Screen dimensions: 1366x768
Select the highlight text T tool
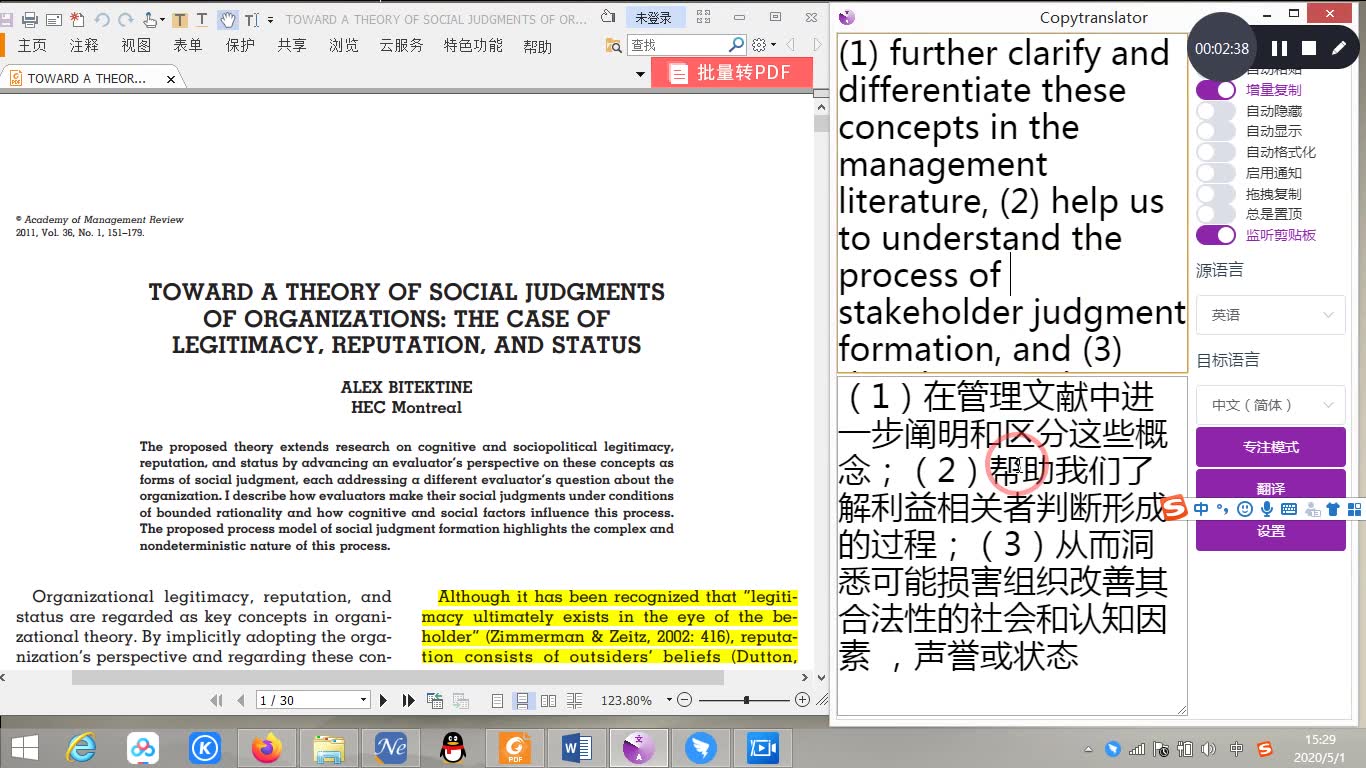(180, 19)
